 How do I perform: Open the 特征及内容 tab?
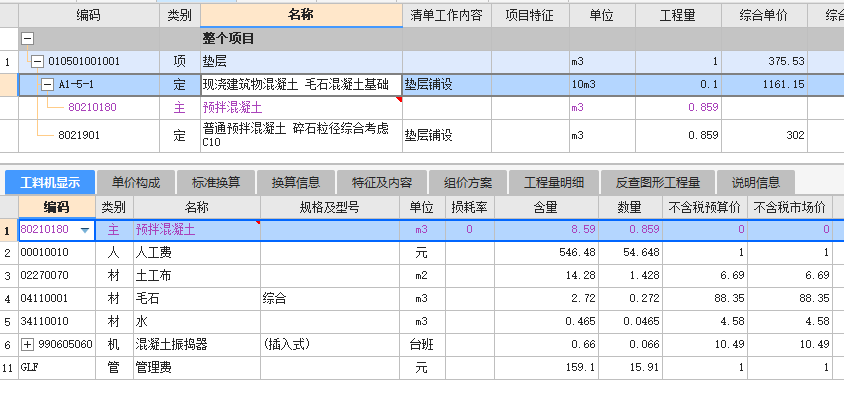pos(382,183)
